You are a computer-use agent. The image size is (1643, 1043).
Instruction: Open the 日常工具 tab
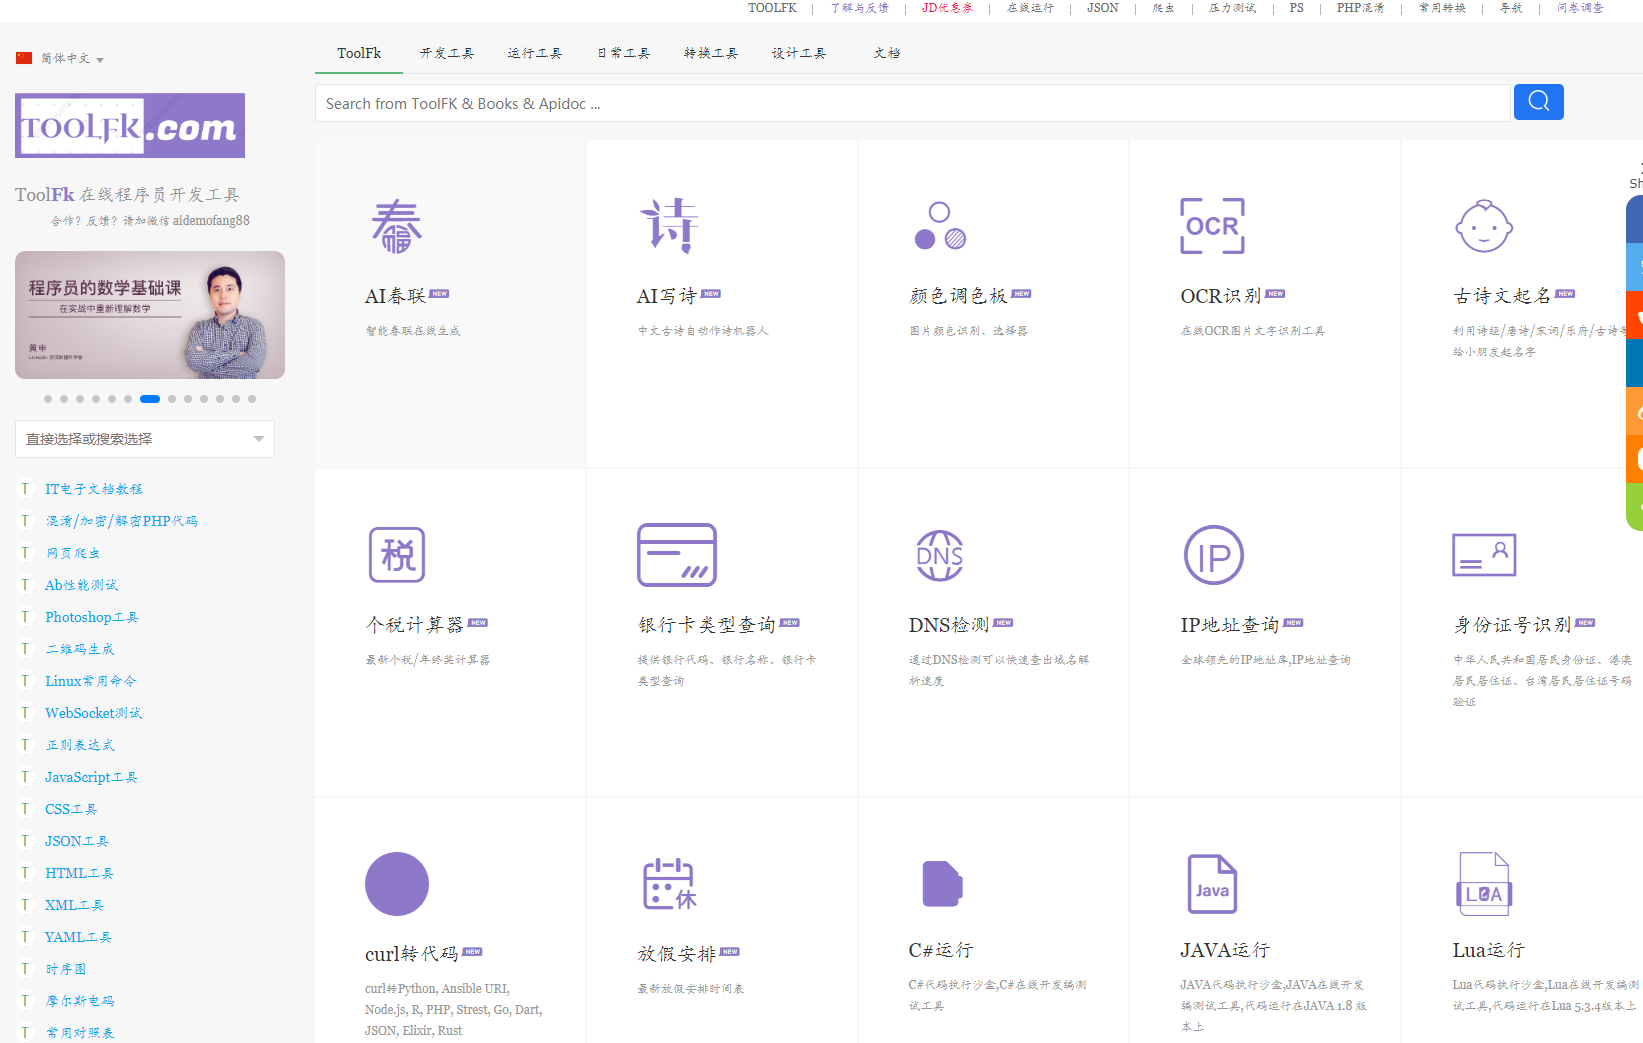(623, 53)
